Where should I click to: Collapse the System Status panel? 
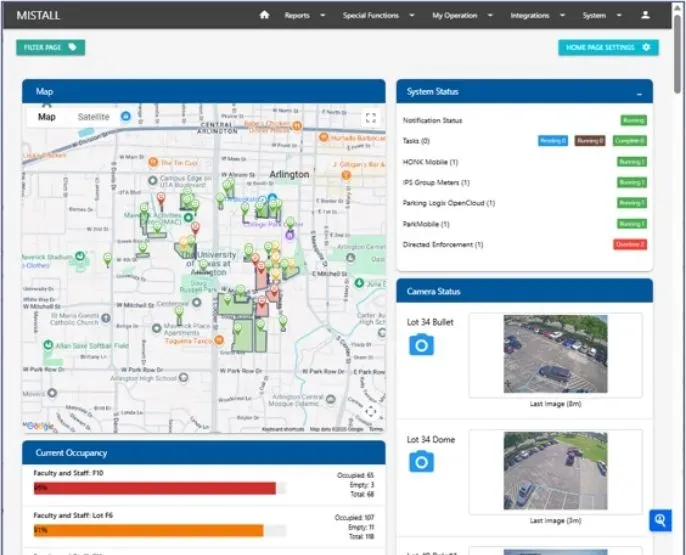click(x=639, y=93)
